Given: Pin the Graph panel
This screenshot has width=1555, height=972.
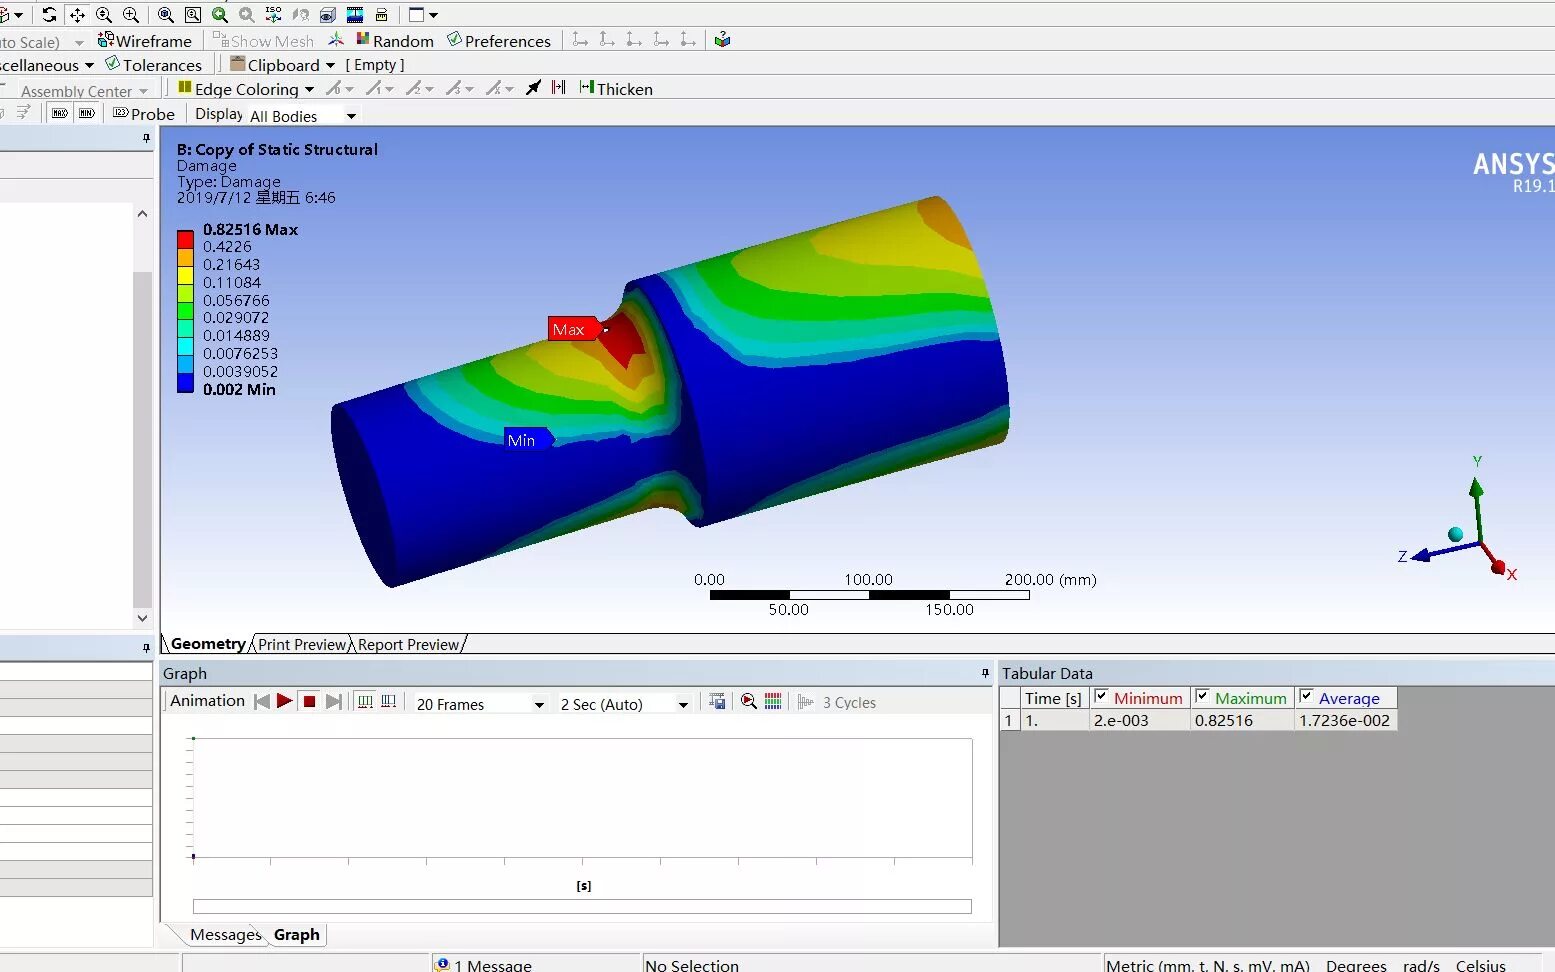Looking at the screenshot, I should (985, 673).
